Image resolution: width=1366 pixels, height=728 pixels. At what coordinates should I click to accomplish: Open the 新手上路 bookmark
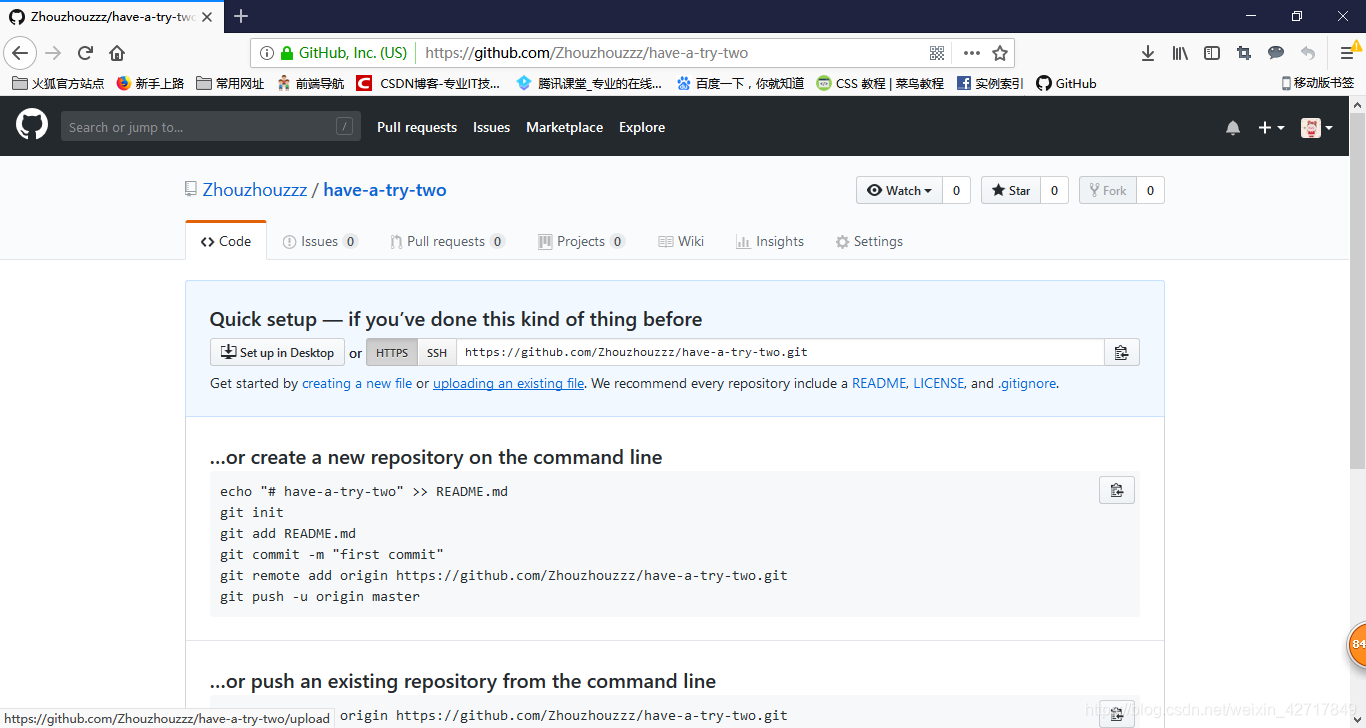click(150, 83)
